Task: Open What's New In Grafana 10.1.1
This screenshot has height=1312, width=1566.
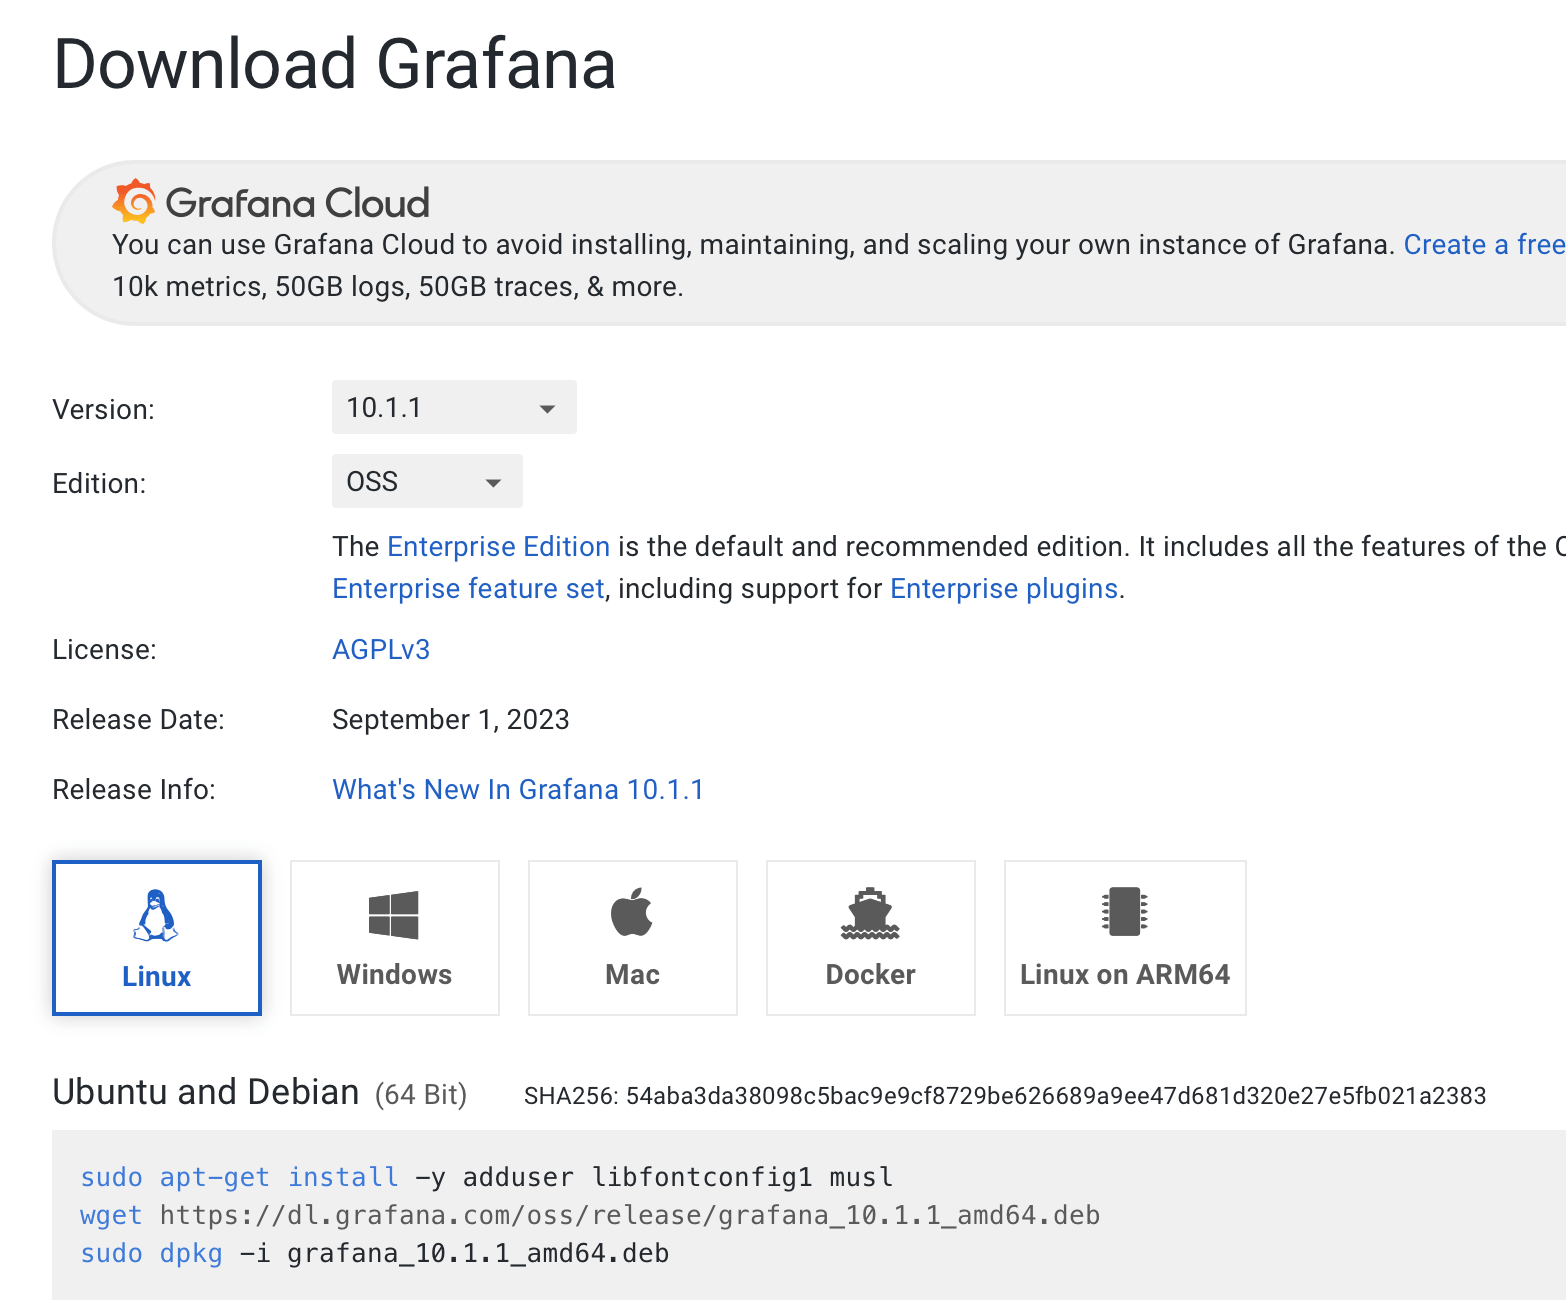Action: coord(518,789)
